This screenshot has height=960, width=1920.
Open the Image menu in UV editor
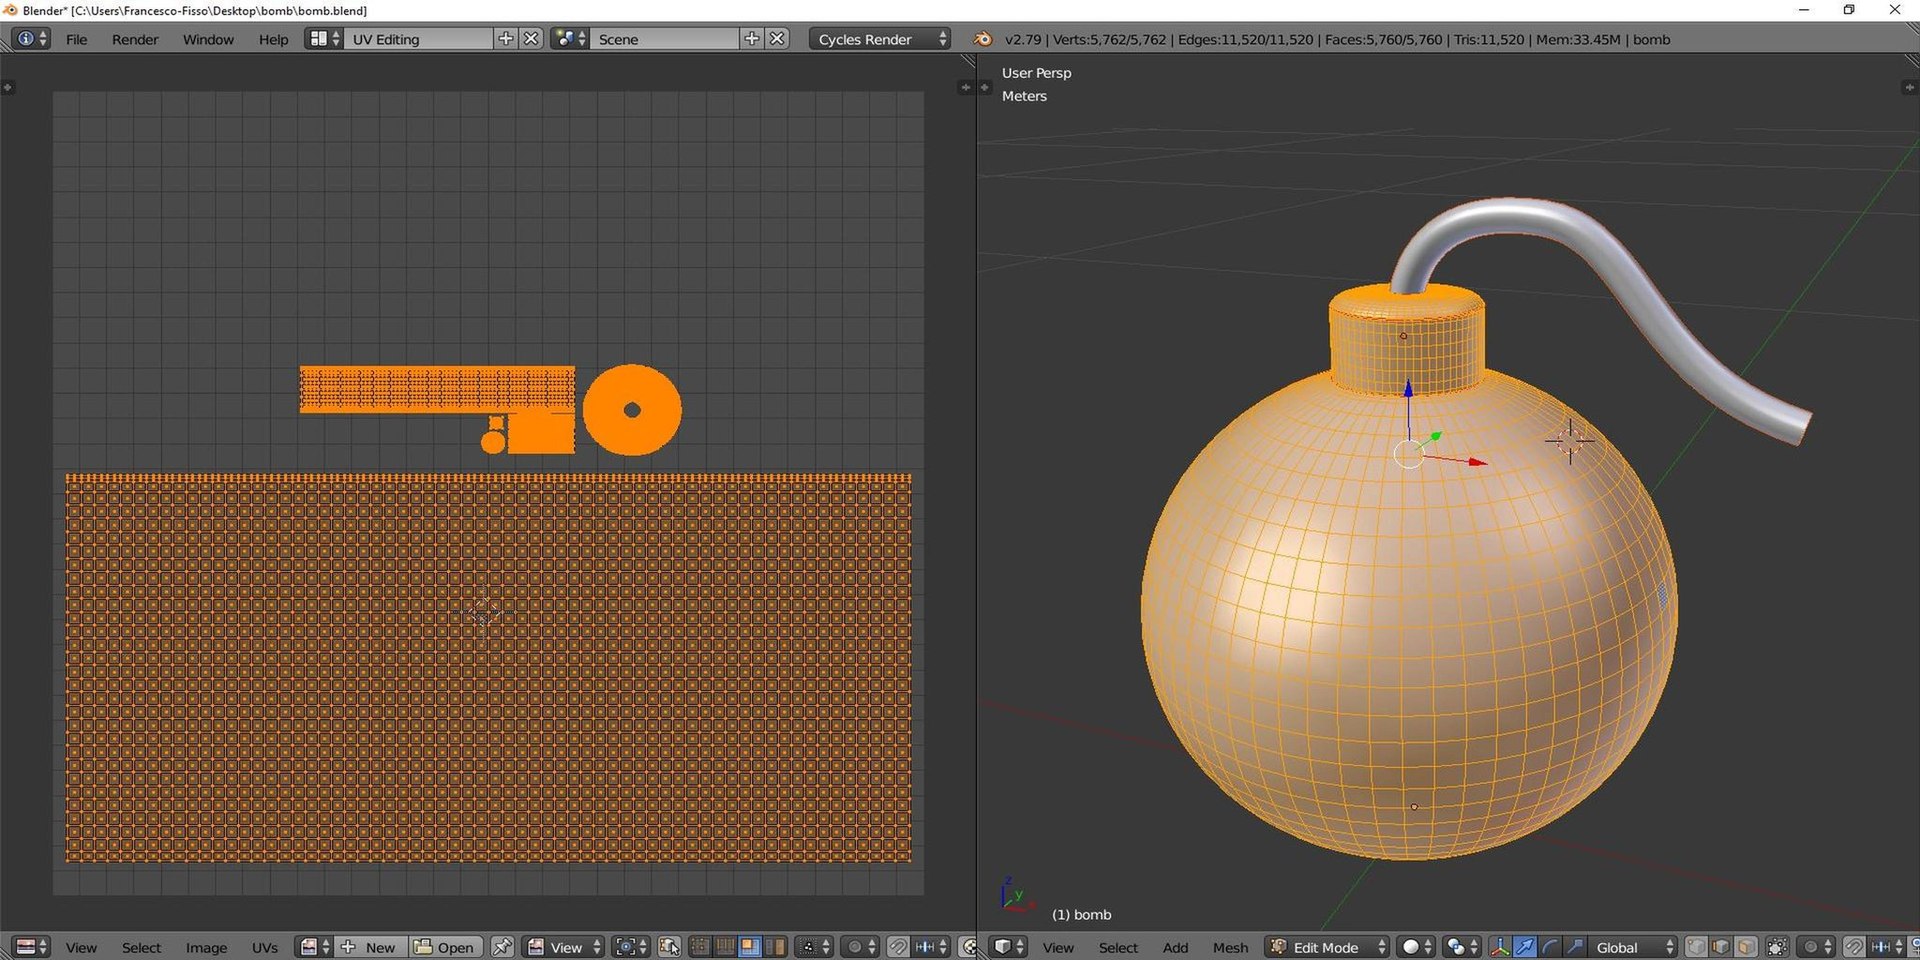[x=206, y=947]
